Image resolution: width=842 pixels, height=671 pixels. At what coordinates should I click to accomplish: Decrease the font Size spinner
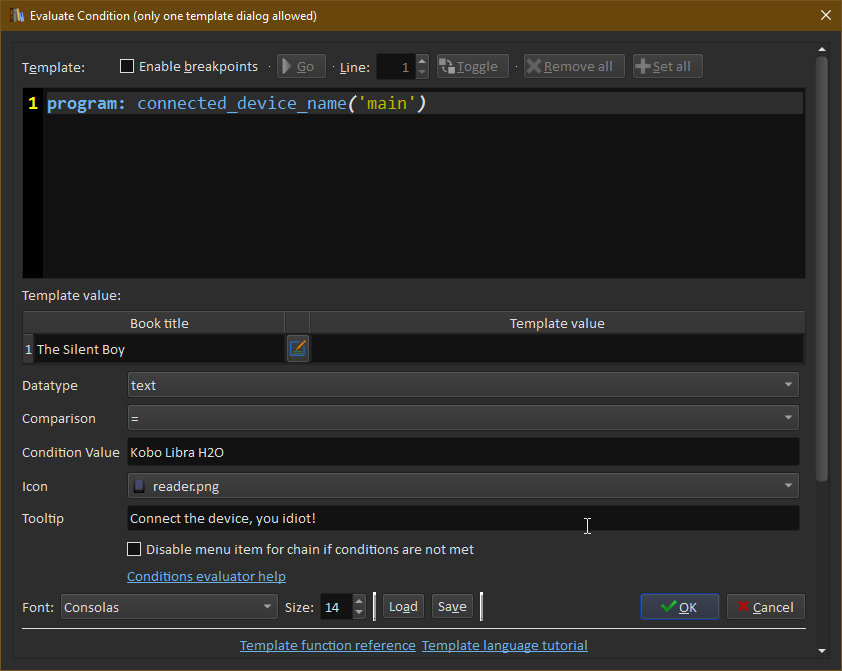click(x=359, y=612)
